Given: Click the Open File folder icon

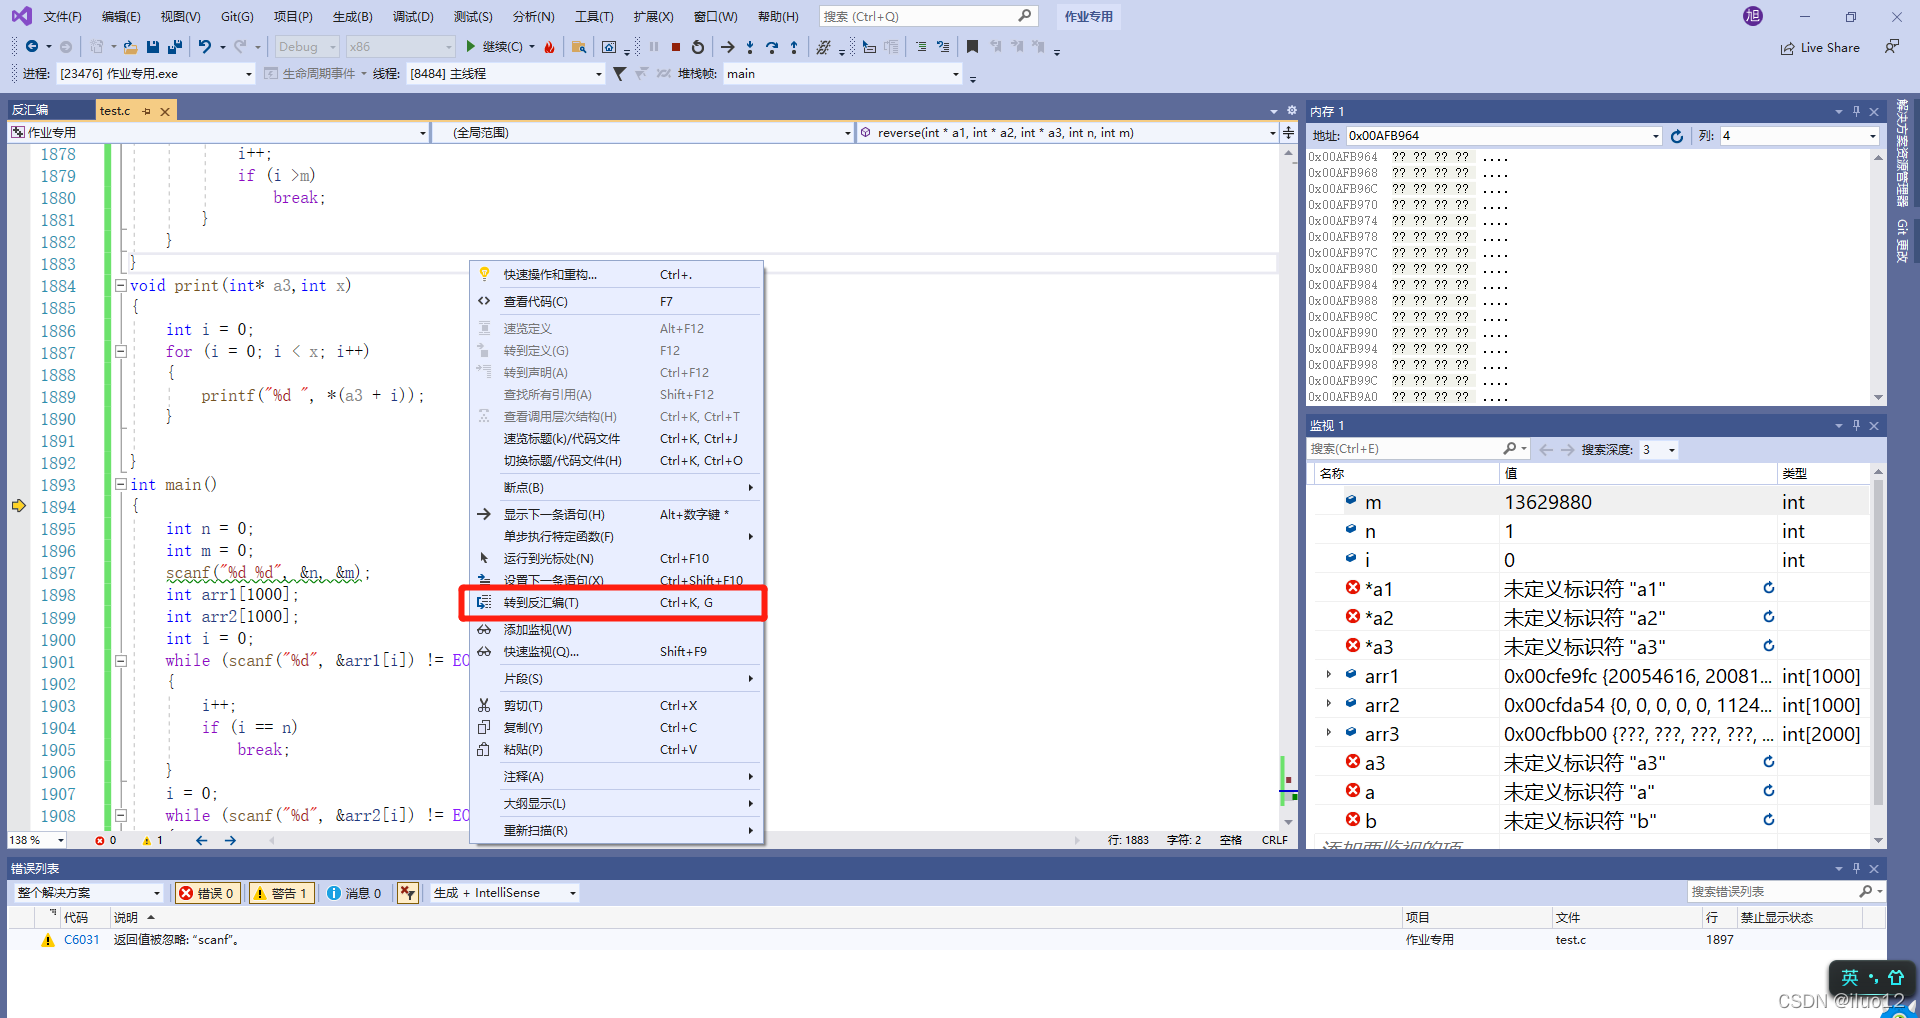Looking at the screenshot, I should pos(130,47).
